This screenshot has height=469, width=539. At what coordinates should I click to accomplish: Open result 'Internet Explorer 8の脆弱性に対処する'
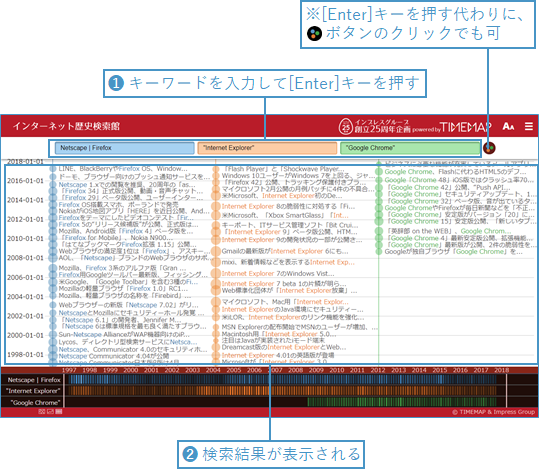[x=288, y=206]
